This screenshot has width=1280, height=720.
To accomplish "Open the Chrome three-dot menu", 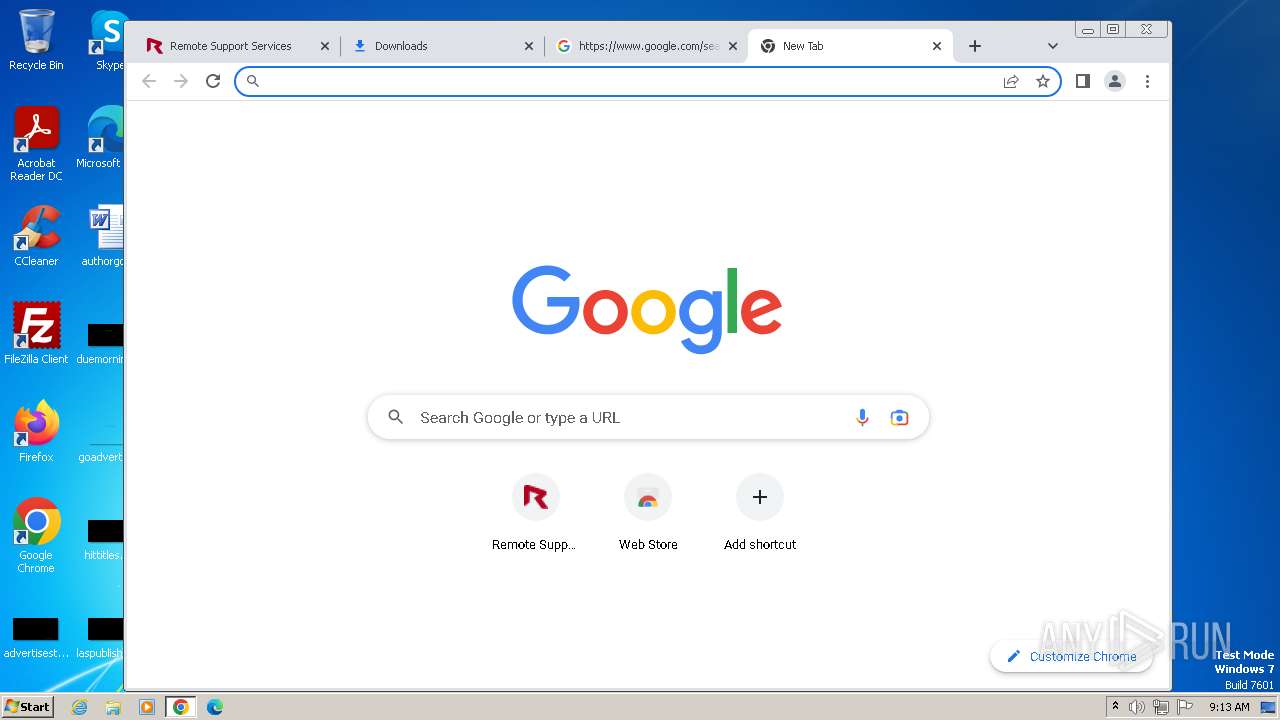I will tap(1147, 81).
